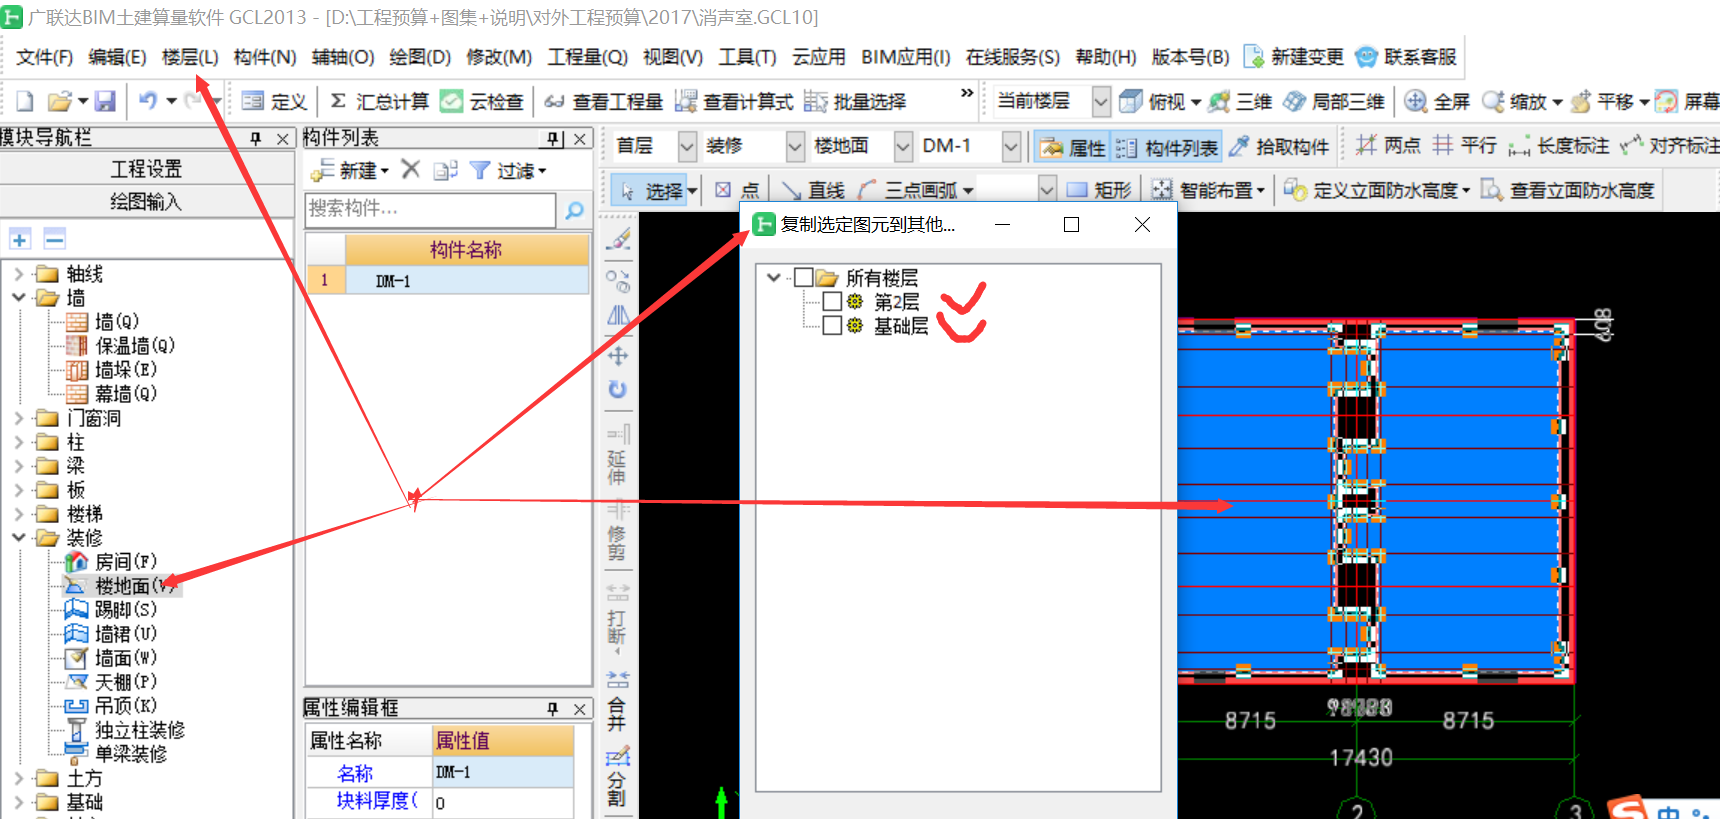Click 平移 pan tool

1604,101
